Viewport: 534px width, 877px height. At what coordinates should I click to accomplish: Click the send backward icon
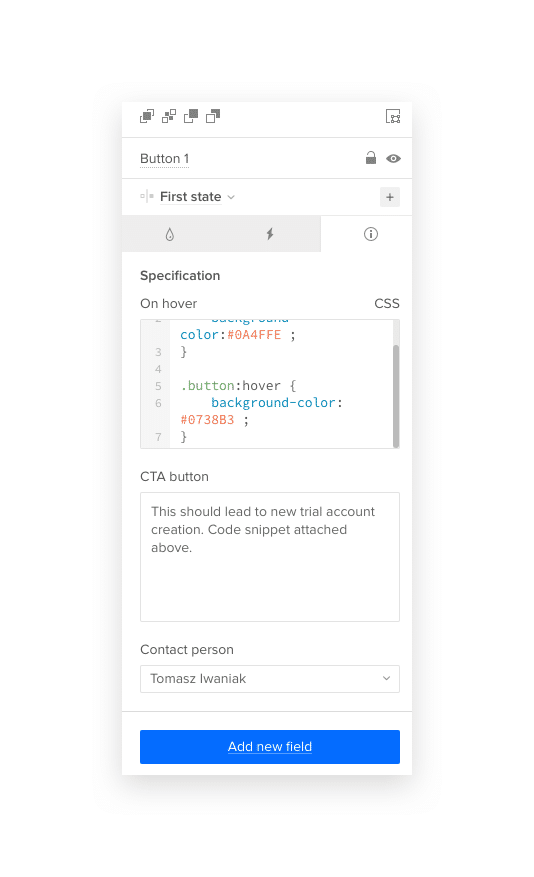(191, 116)
